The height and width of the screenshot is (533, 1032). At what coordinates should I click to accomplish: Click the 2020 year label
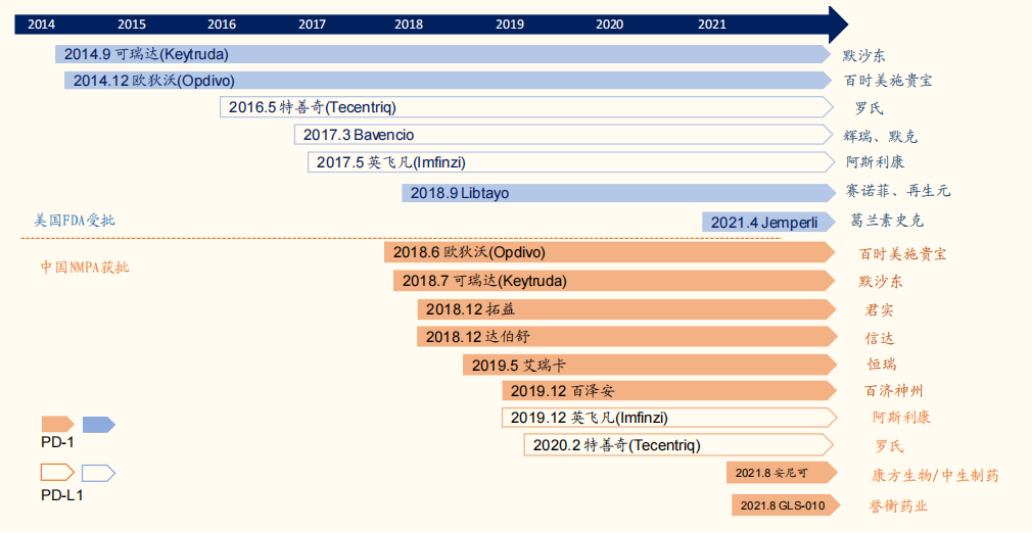tap(609, 24)
